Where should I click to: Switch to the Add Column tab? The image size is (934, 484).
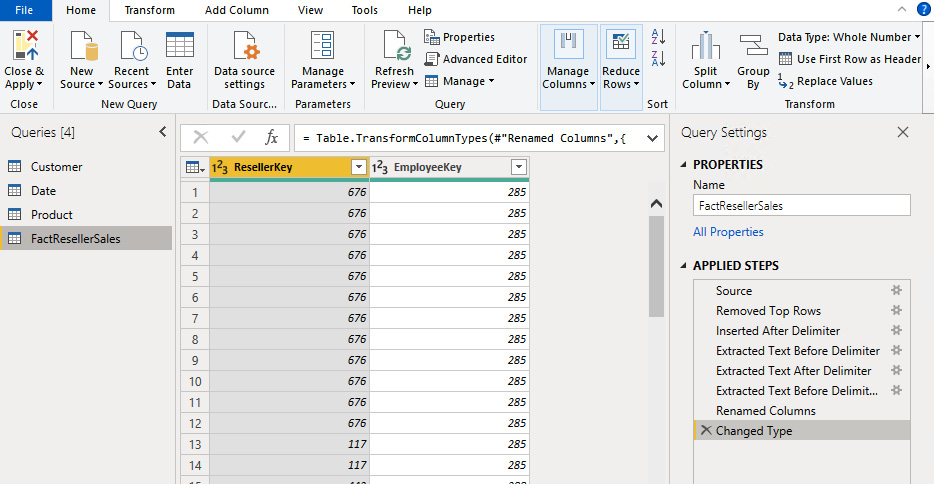[x=236, y=10]
